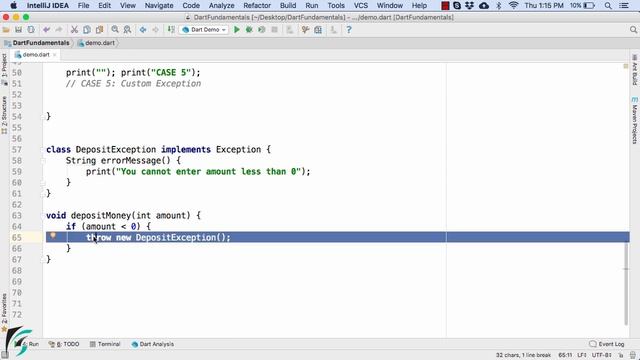The width and height of the screenshot is (640, 360).
Task: Click the Build project icon
Action: (171, 30)
